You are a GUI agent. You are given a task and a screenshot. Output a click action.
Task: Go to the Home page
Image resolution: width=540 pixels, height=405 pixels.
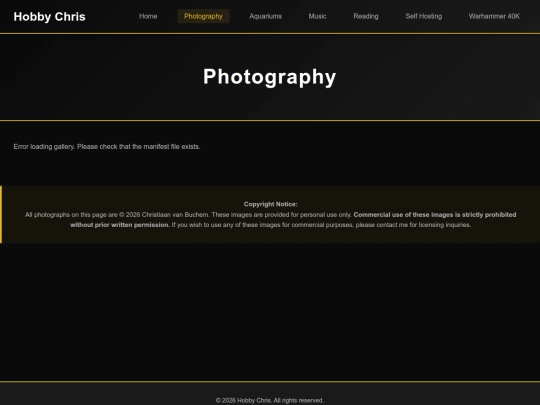pyautogui.click(x=148, y=16)
